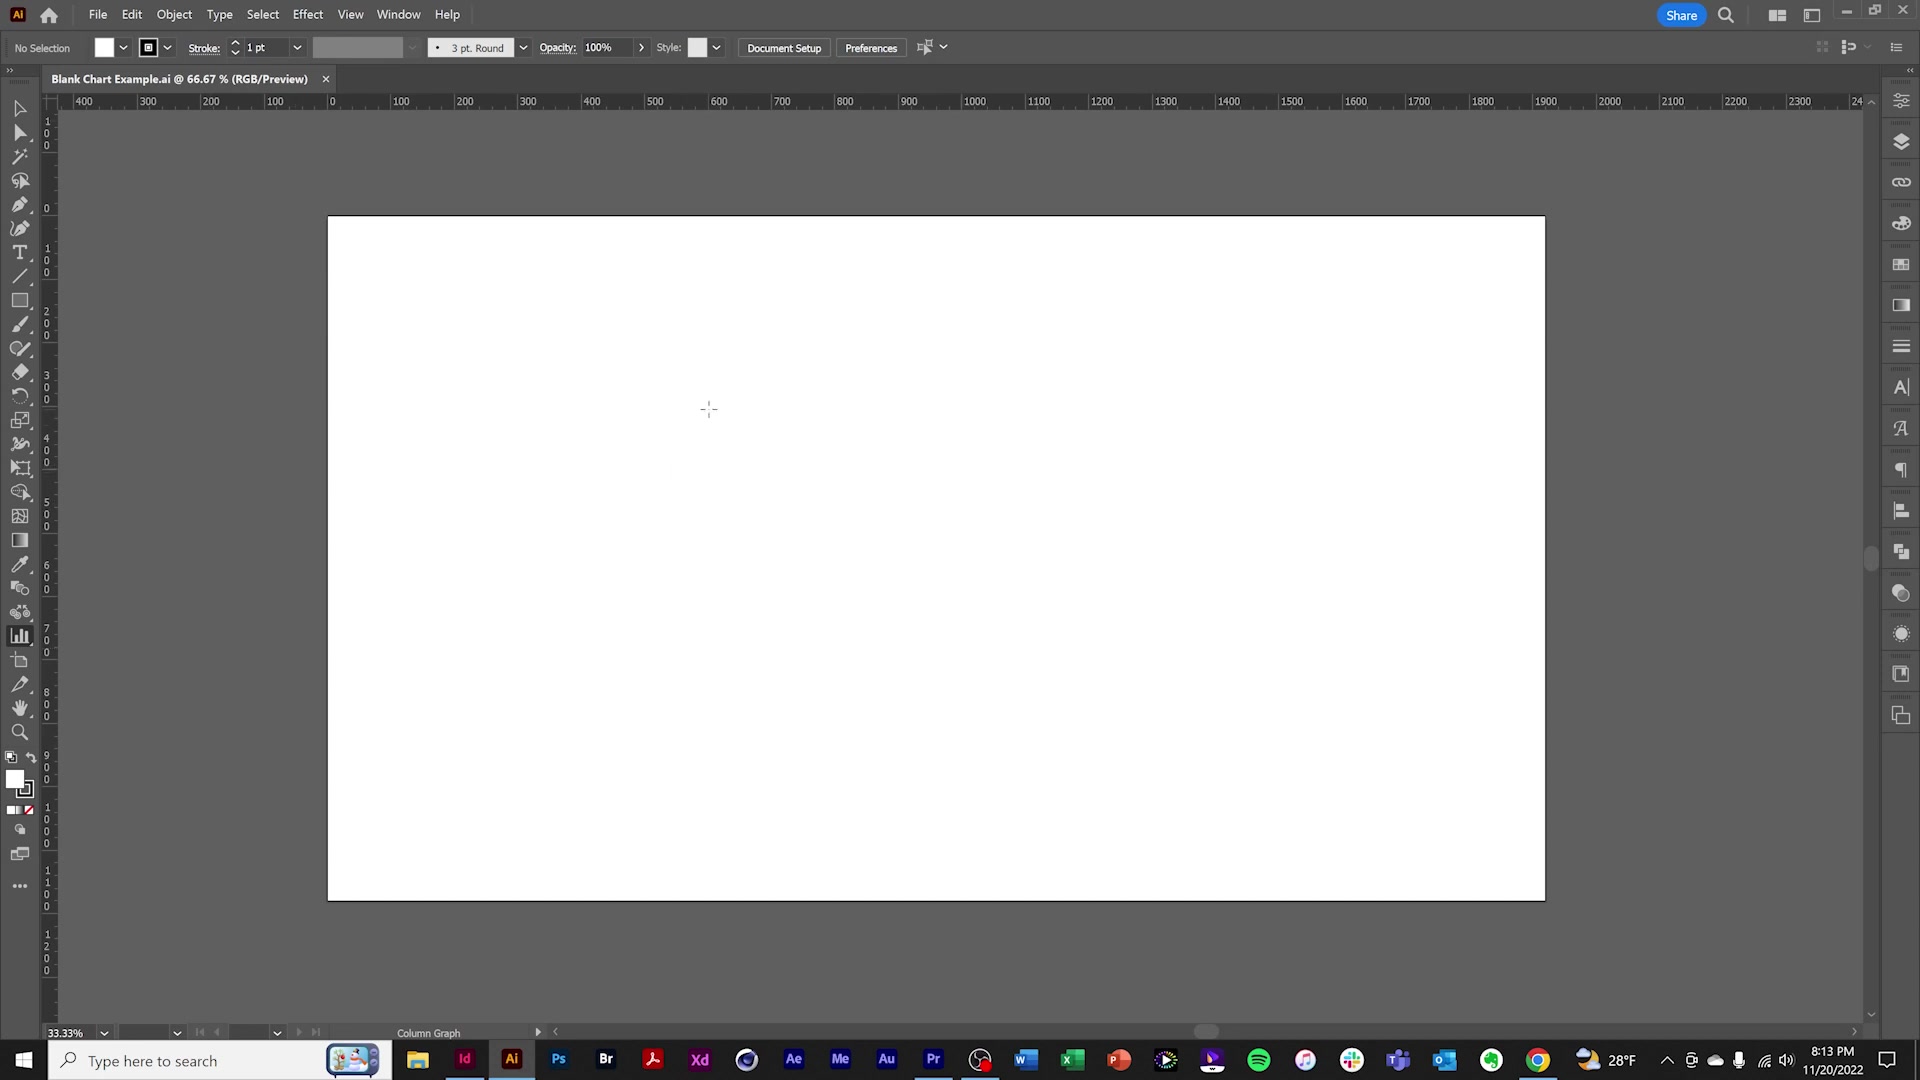1920x1080 pixels.
Task: Open Preferences from the control bar
Action: (871, 47)
